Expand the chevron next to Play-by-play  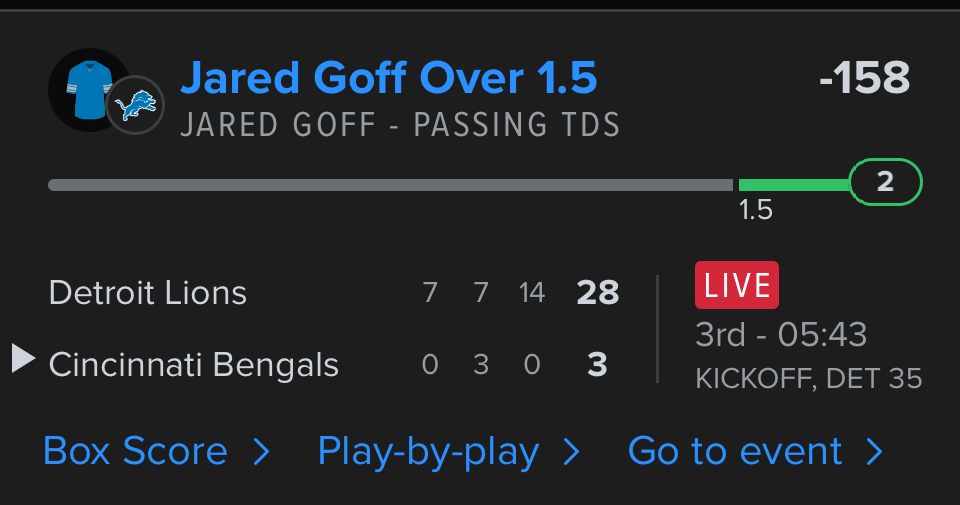[572, 453]
